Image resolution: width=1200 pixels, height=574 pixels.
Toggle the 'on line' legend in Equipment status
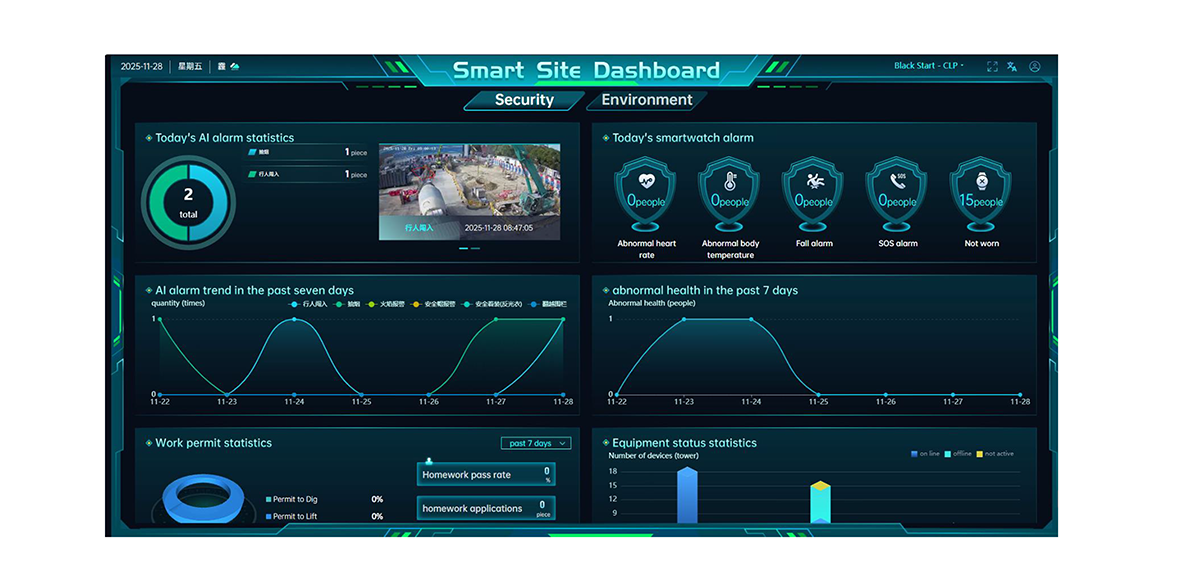pyautogui.click(x=925, y=454)
